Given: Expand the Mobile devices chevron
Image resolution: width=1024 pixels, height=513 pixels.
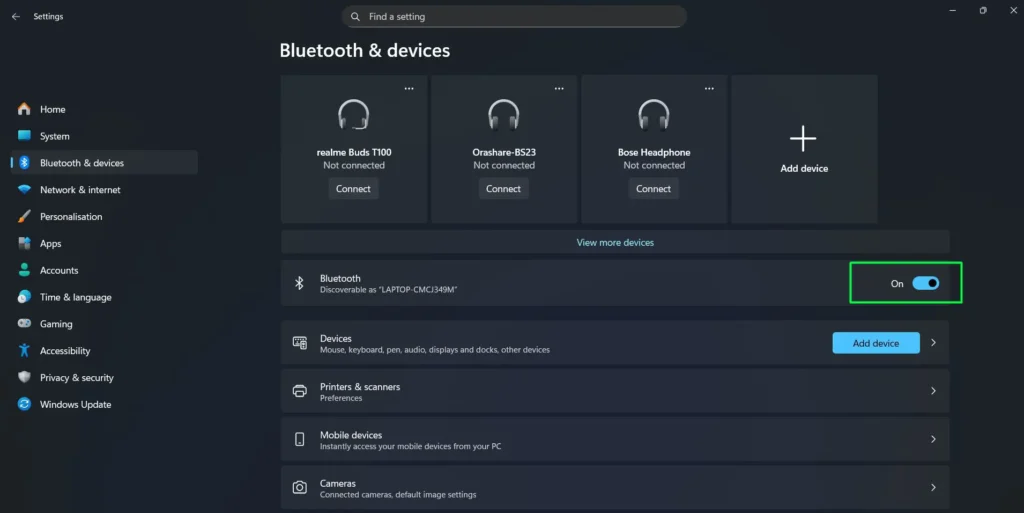Looking at the screenshot, I should 933,439.
